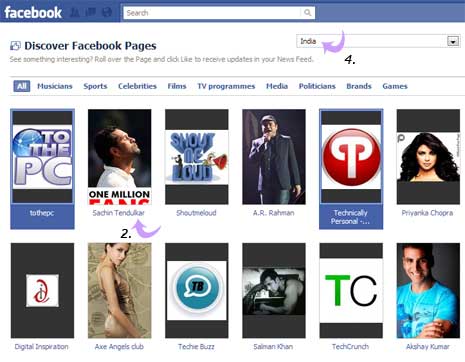Switch to TV programmes tab
465x362 pixels.
226,86
